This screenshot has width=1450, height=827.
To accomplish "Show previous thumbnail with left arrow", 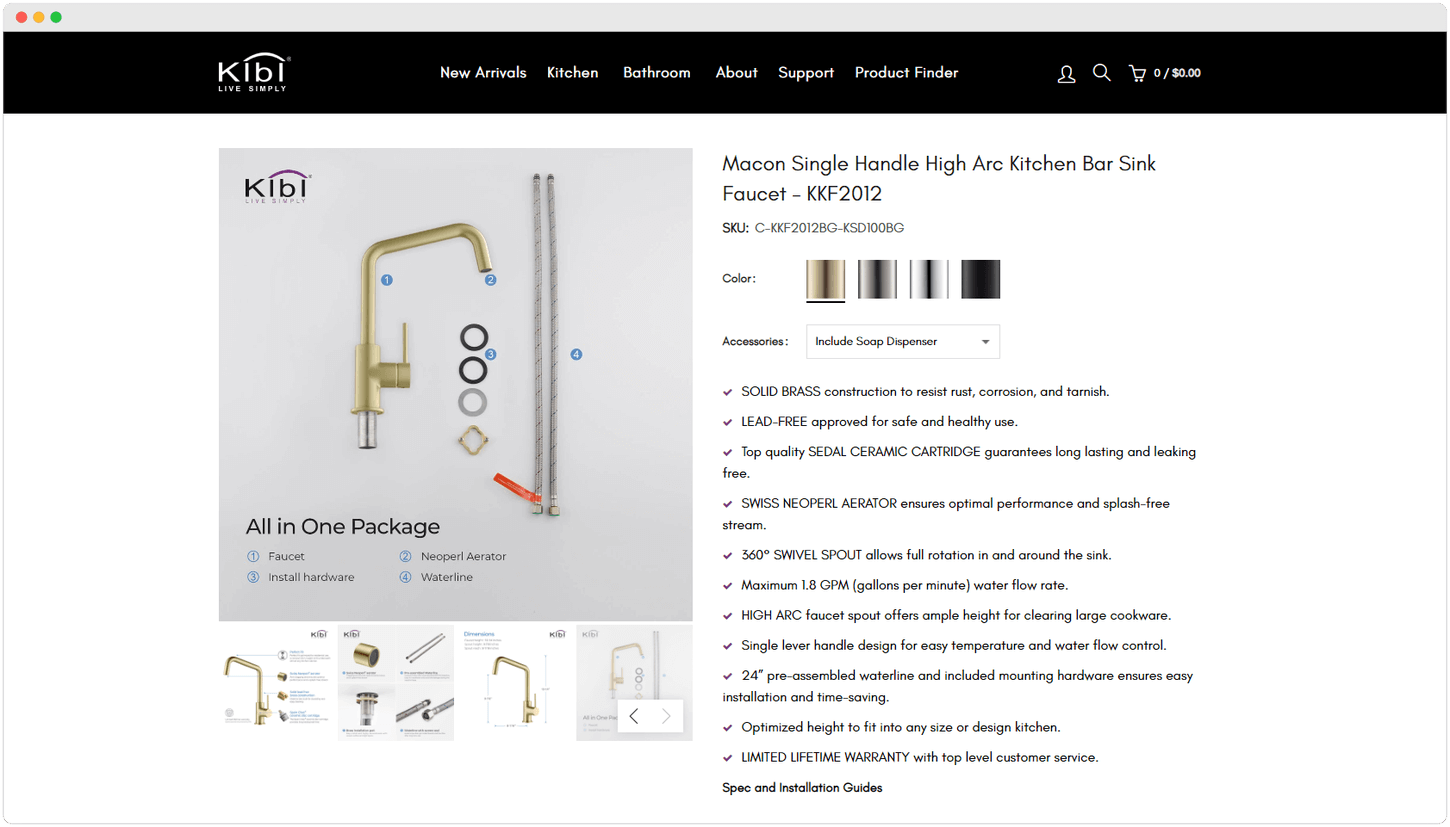I will tap(634, 716).
